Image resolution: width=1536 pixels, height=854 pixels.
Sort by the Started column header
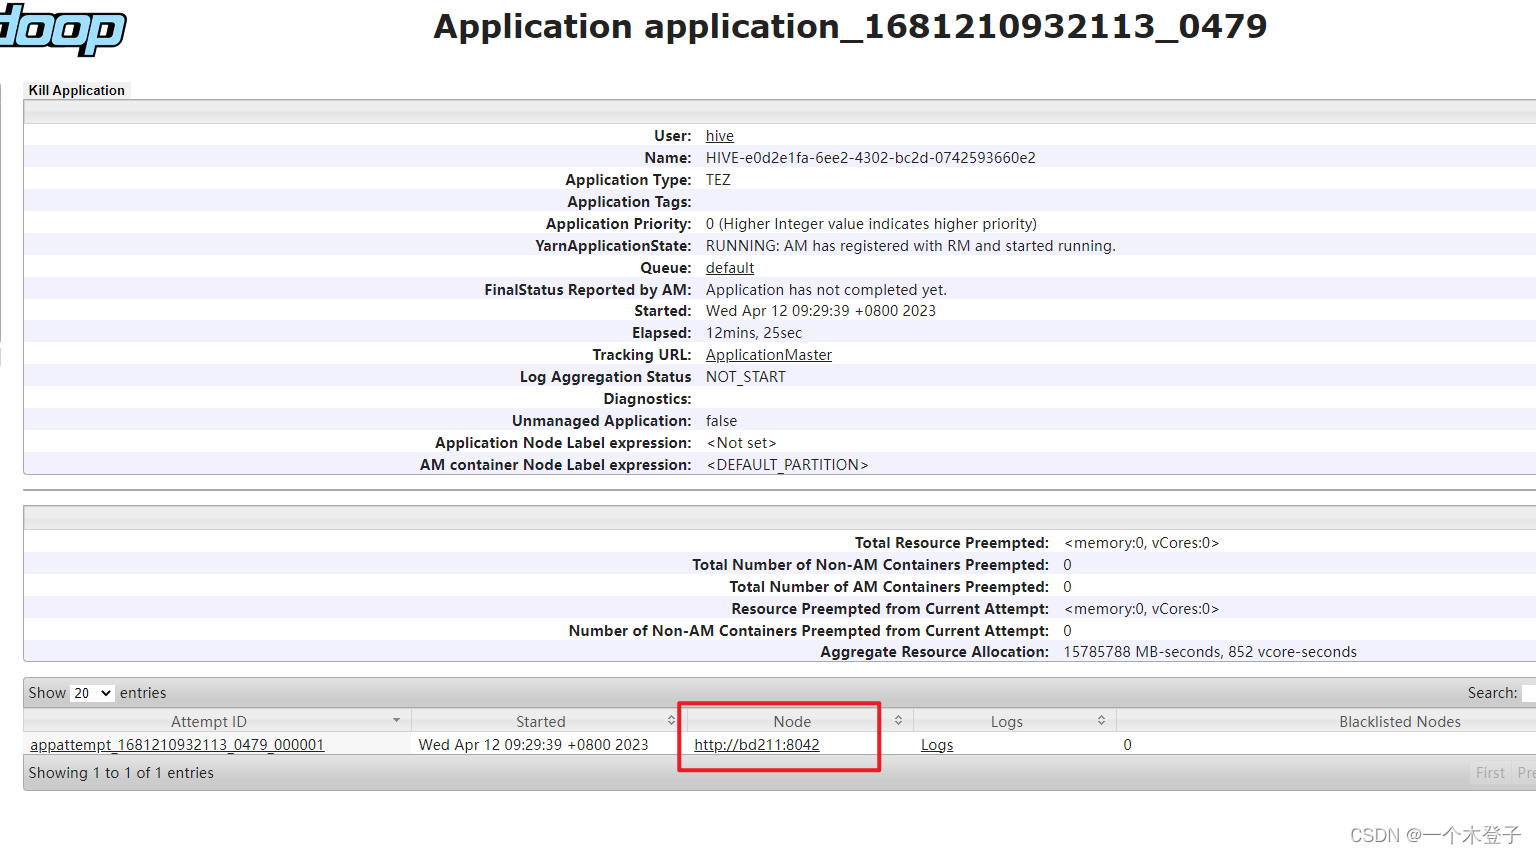(x=546, y=721)
